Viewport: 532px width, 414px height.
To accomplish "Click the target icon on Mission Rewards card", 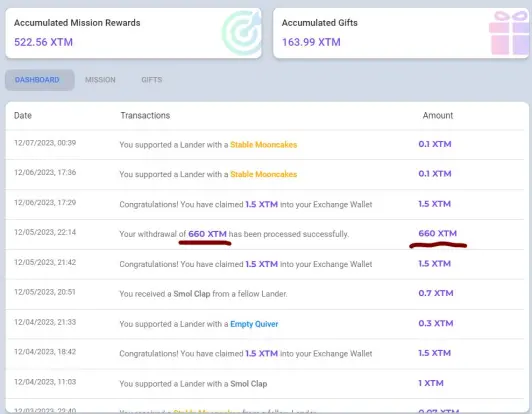I will point(242,33).
